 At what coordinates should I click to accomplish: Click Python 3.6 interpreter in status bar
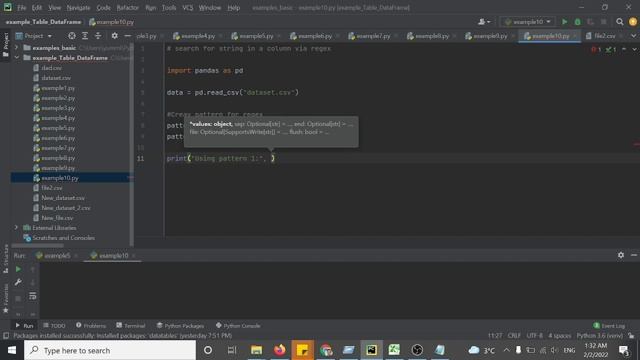click(x=600, y=336)
